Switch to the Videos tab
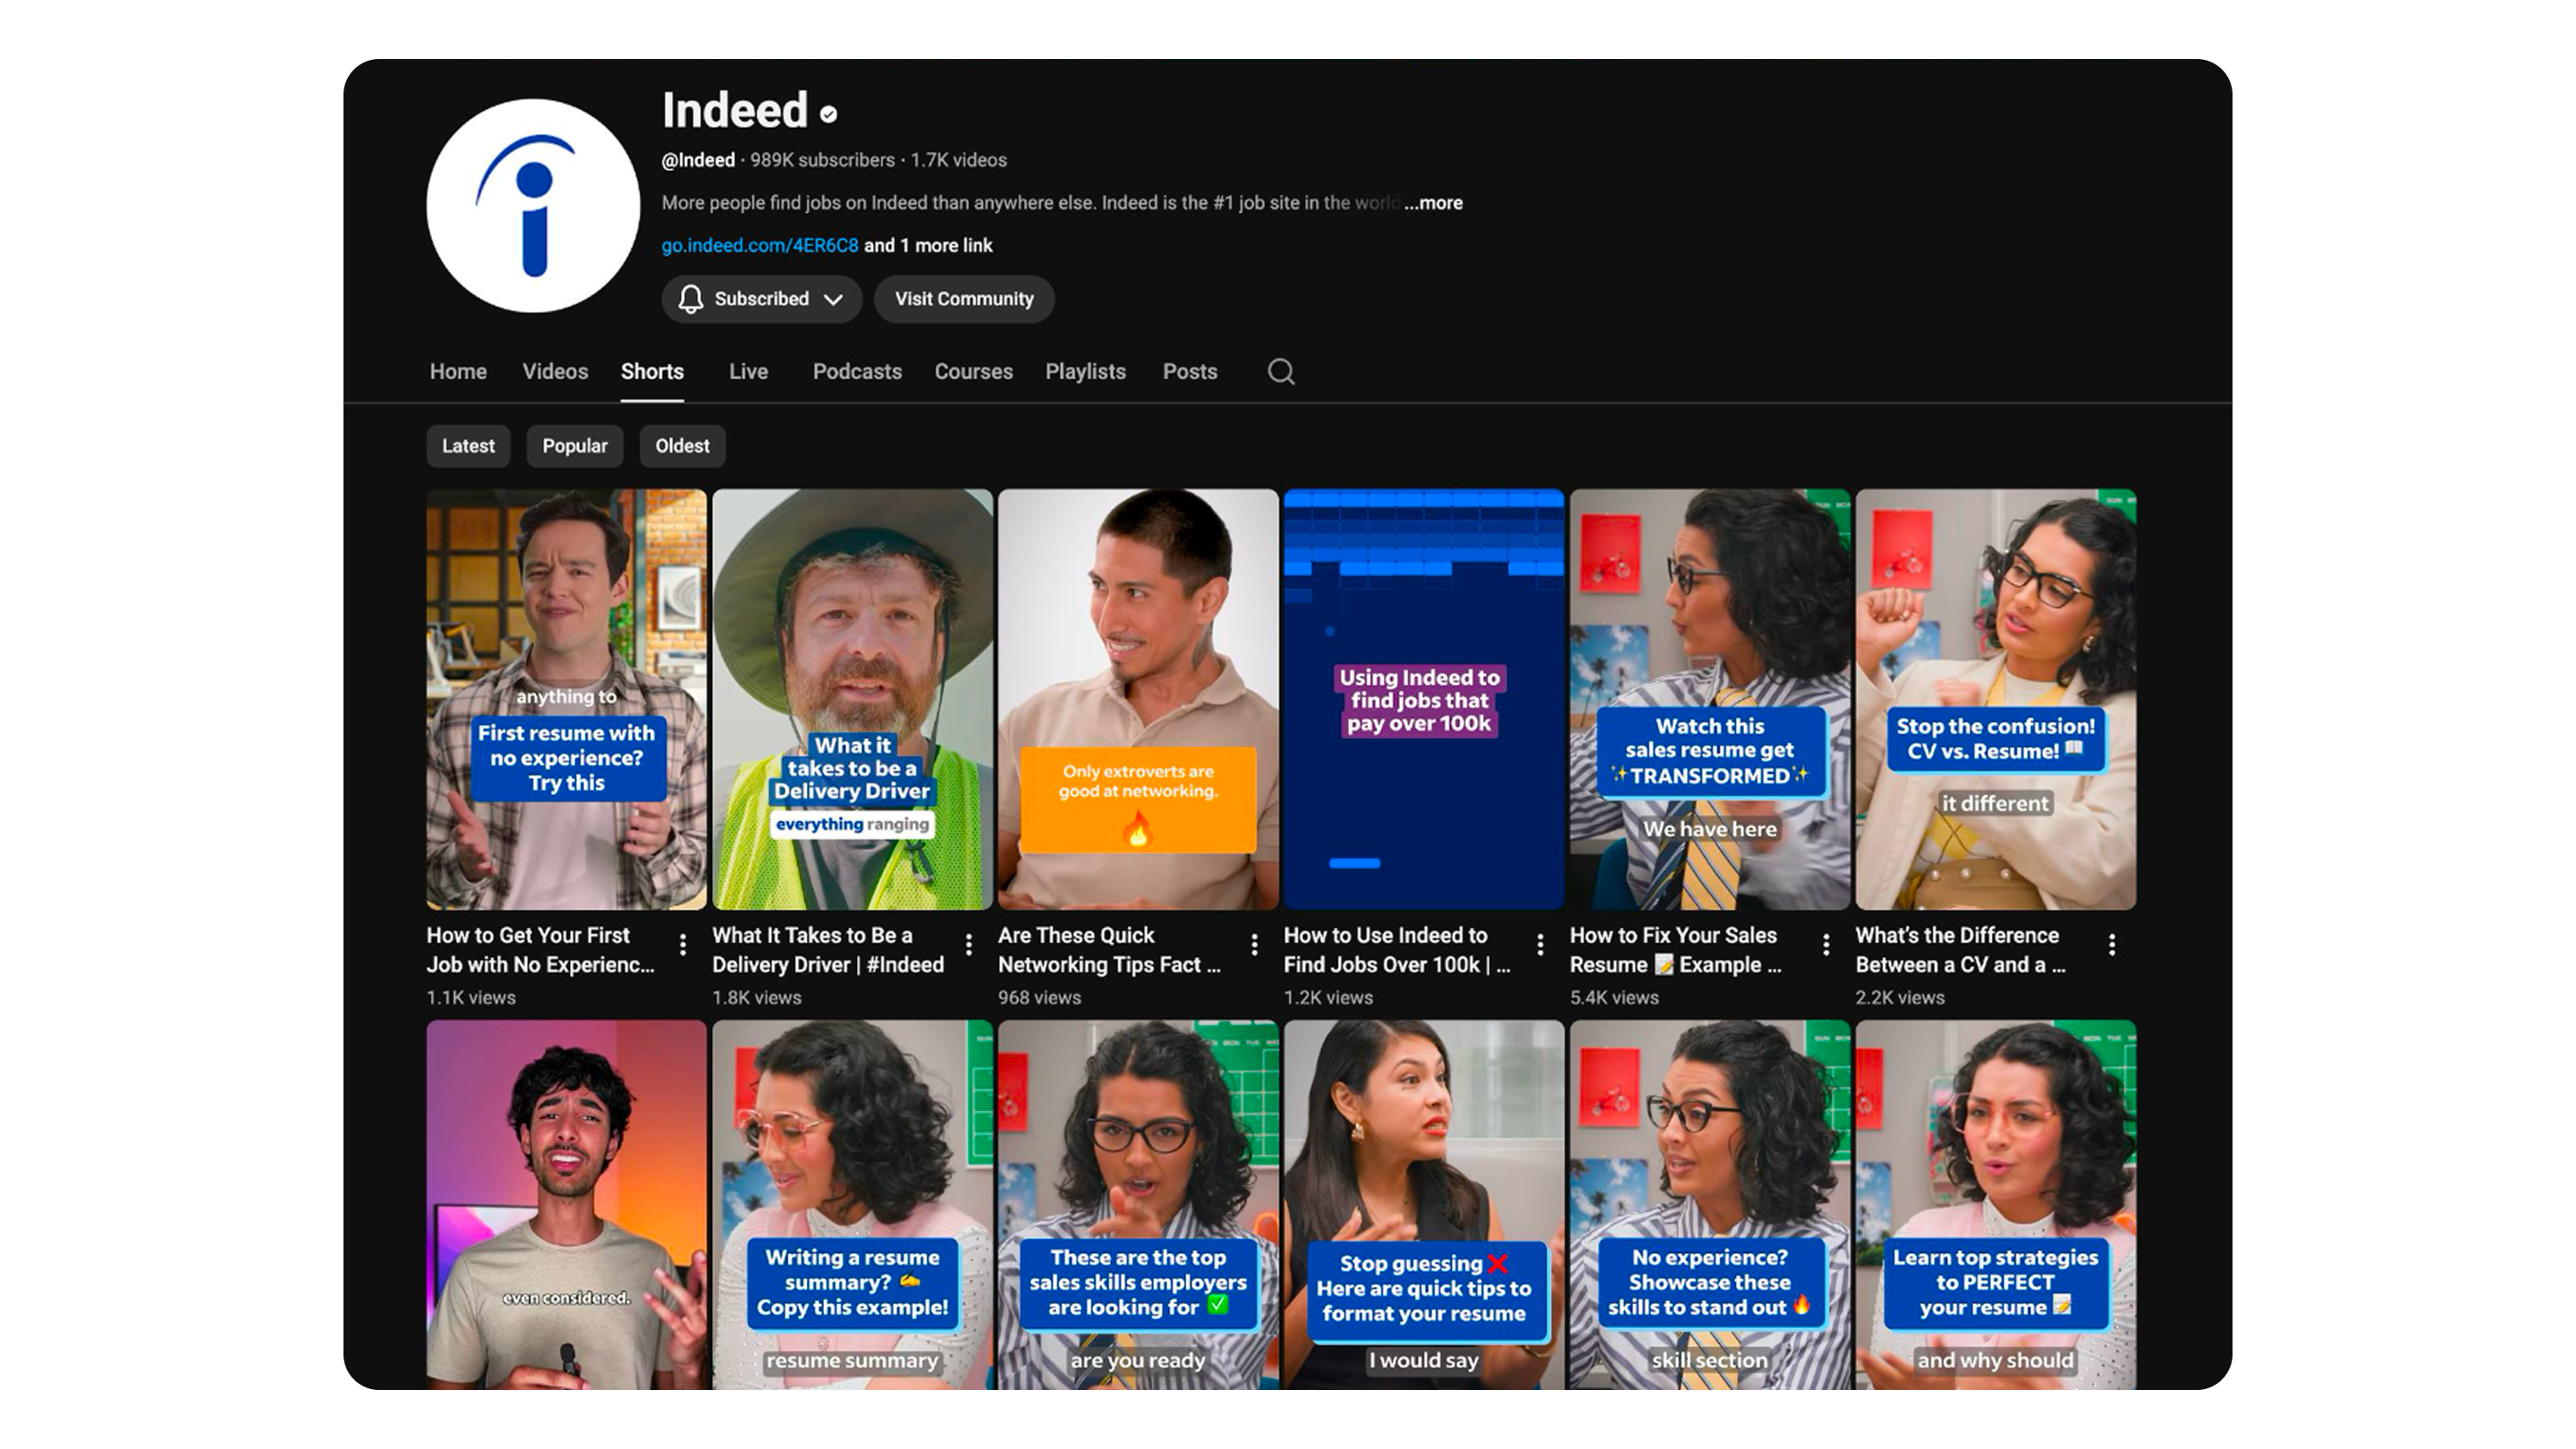Screen dimensions: 2576x1449 [555, 372]
